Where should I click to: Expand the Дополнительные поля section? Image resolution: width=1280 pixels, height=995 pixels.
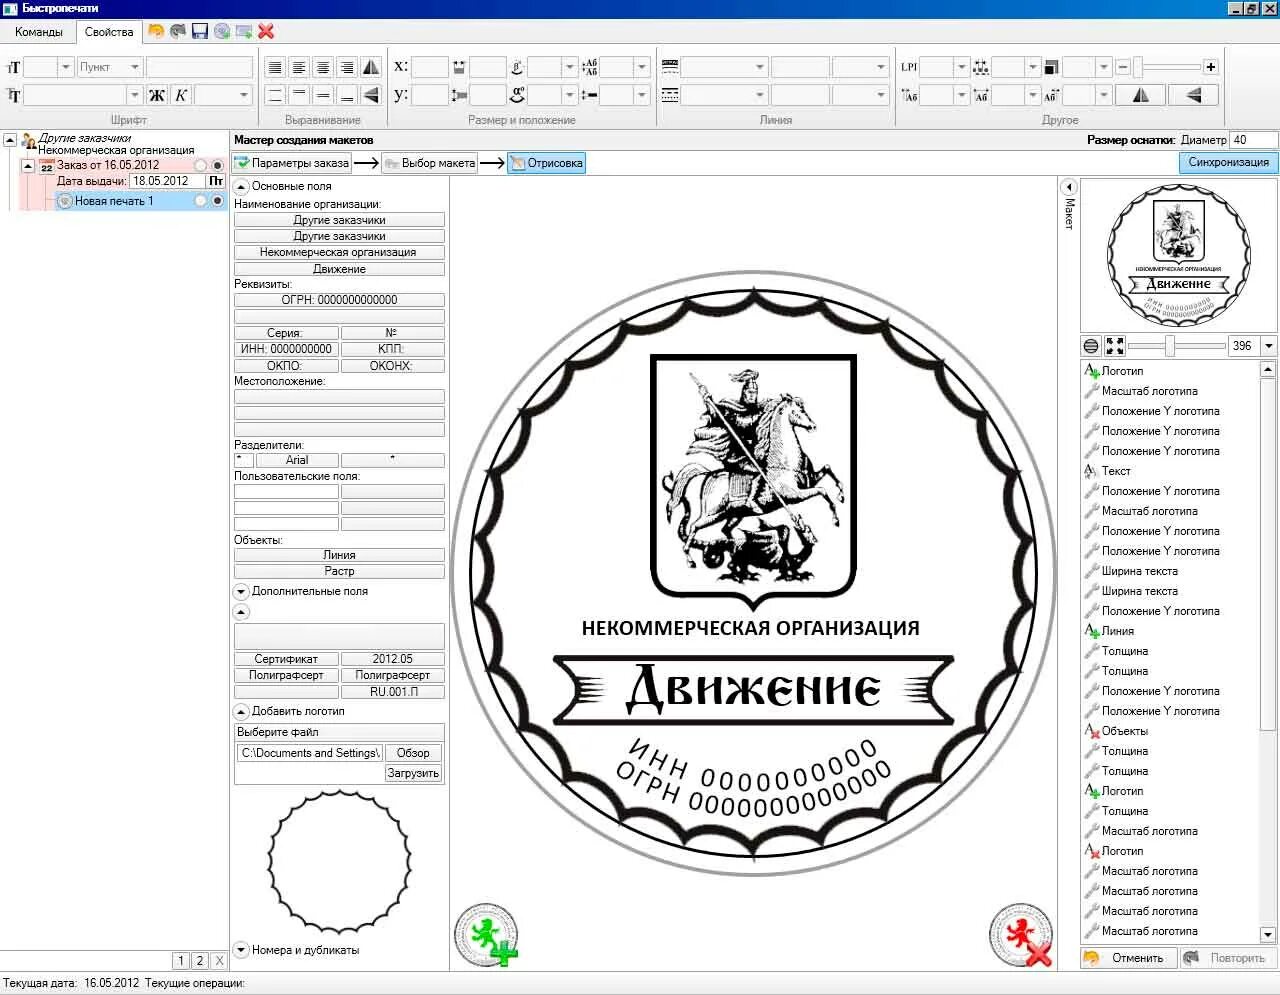coord(241,591)
